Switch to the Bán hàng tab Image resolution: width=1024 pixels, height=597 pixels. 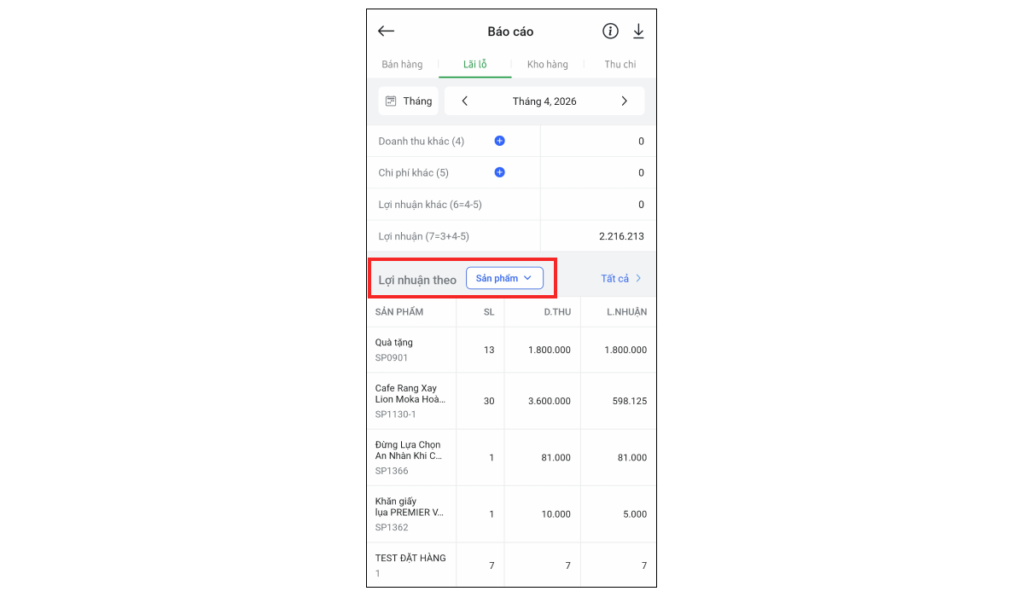(402, 64)
